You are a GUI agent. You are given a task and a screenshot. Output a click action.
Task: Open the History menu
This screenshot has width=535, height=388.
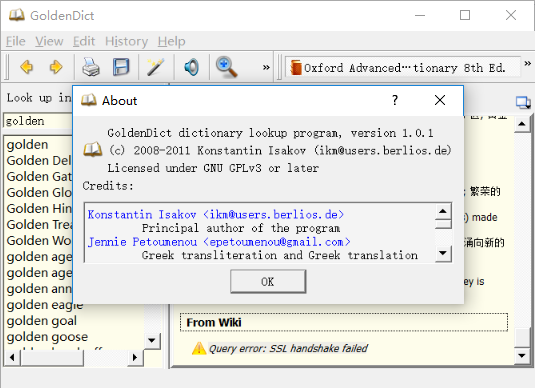pyautogui.click(x=127, y=41)
